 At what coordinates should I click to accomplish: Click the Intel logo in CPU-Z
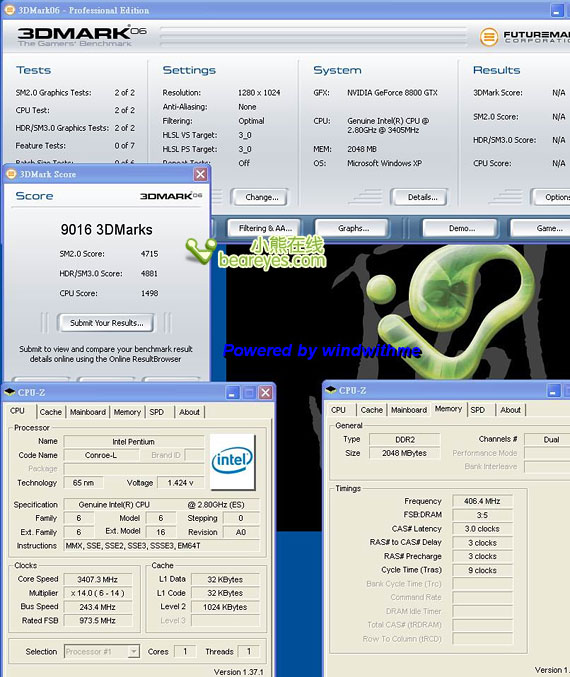coord(232,462)
